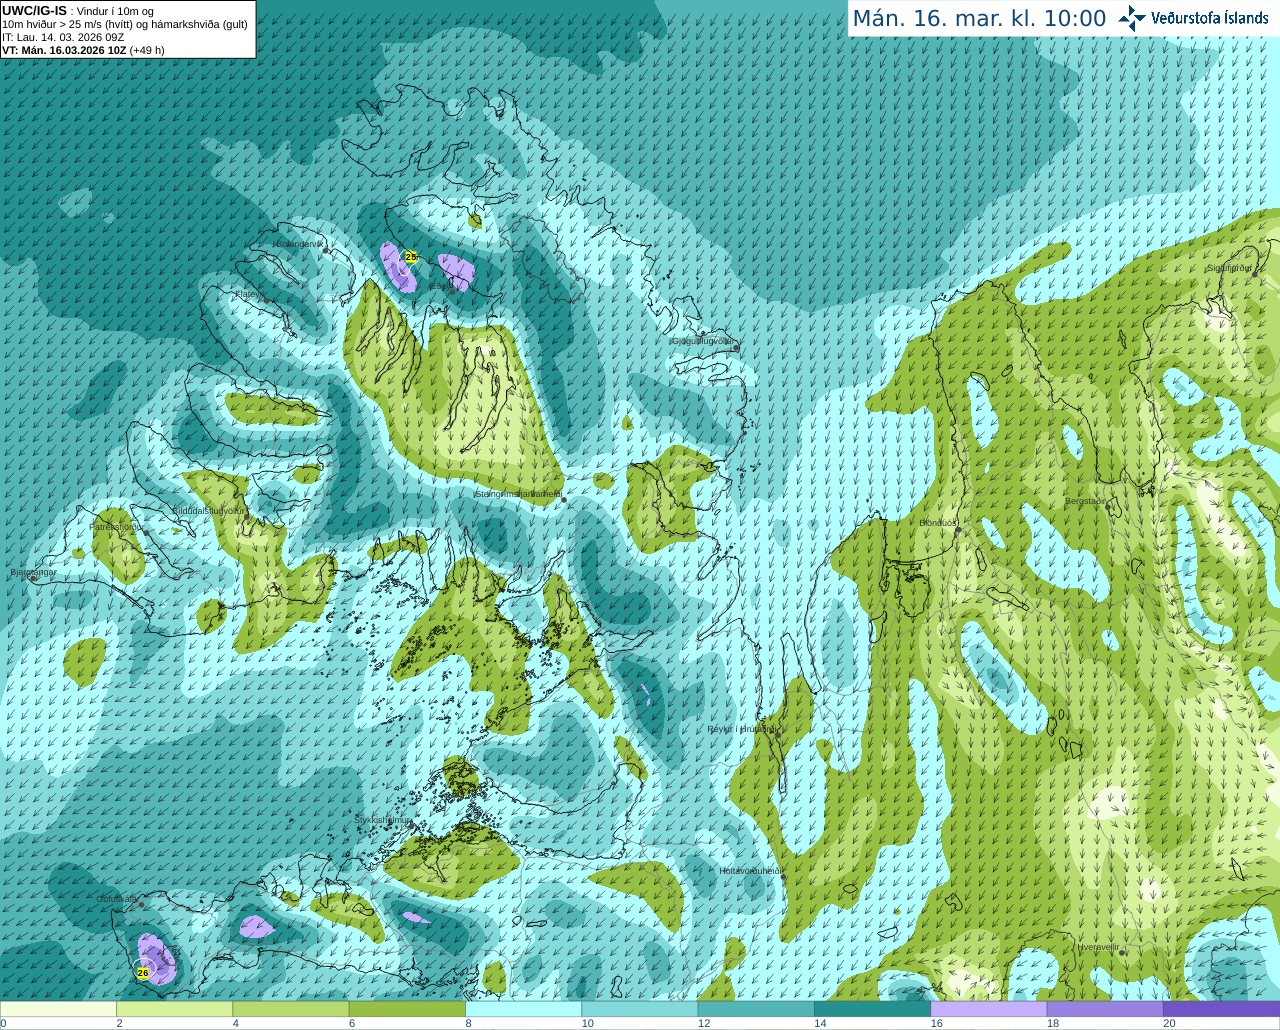Click the 'UWC/IG-IS' model label

coord(35,11)
